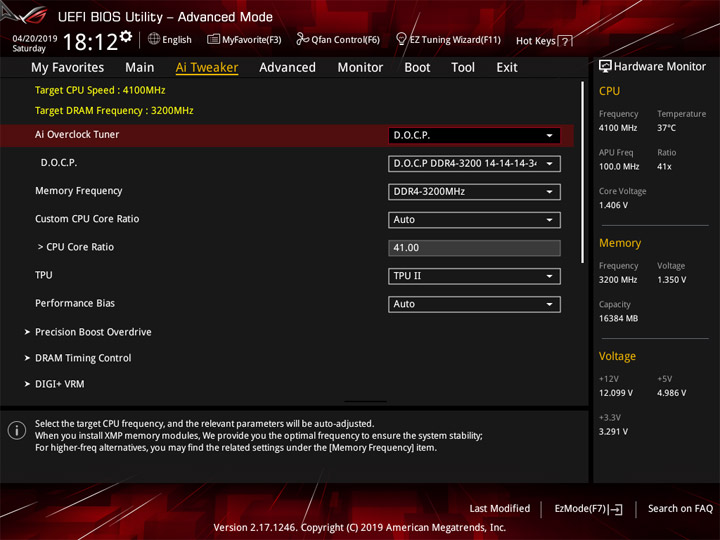Screen dimensions: 720x540
Task: Switch to EzMode(F7)
Action: (x=588, y=509)
